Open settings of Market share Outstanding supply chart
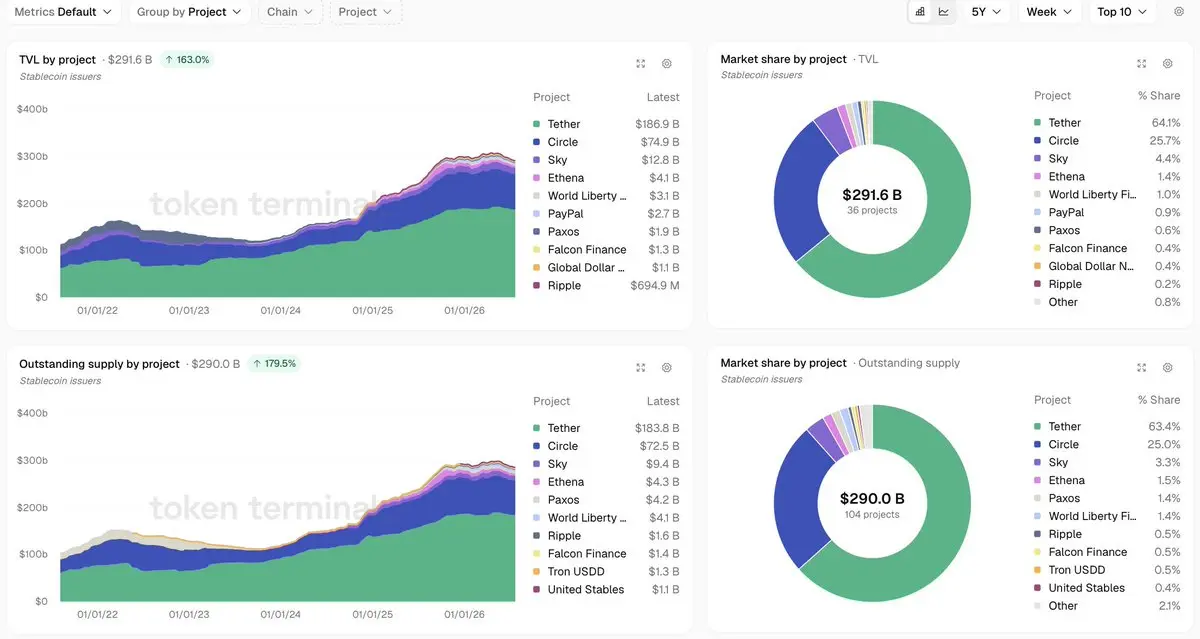The width and height of the screenshot is (1200, 639). click(1167, 367)
